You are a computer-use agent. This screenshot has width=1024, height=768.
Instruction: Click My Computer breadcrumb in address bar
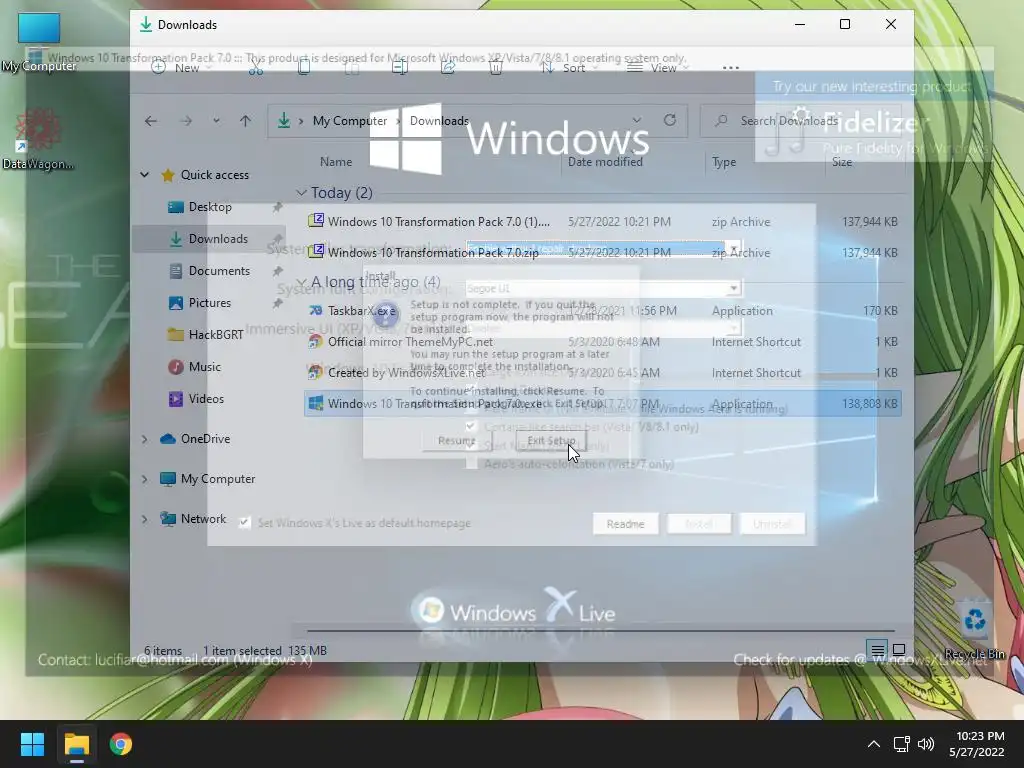[349, 121]
